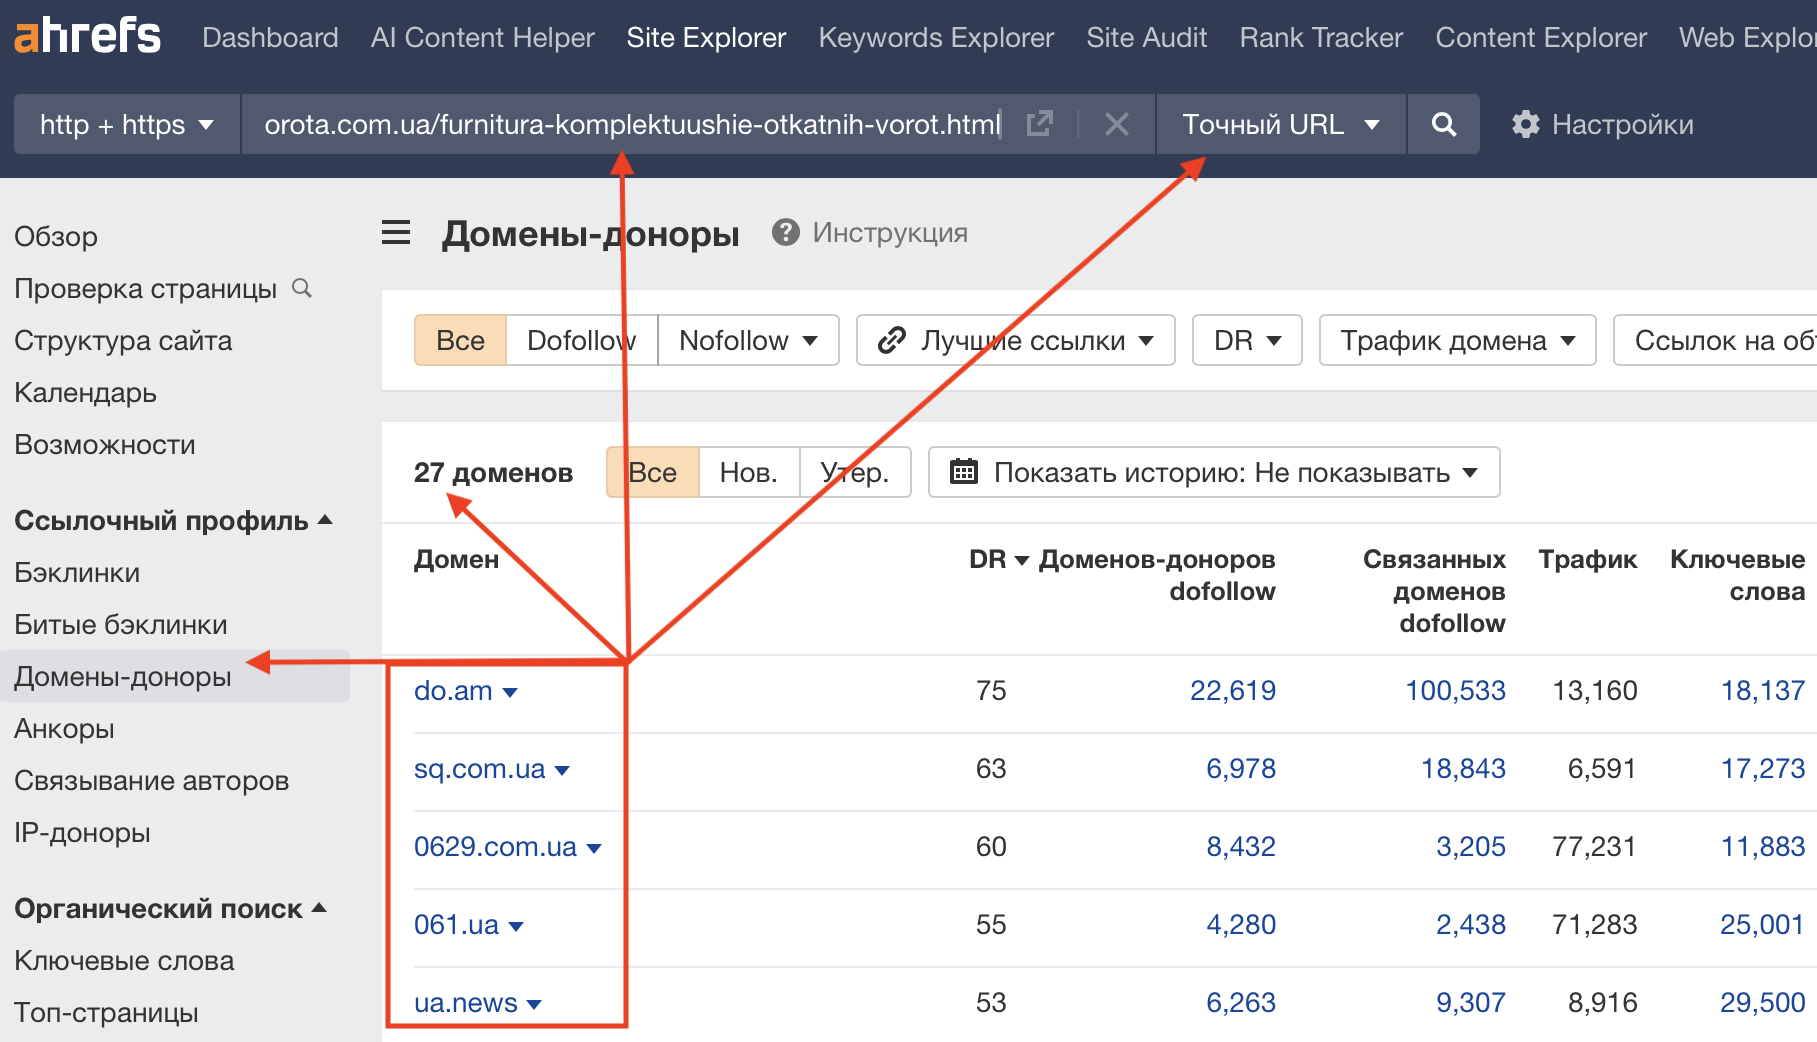
Task: Open the http + https protocol dropdown
Action: coord(127,124)
